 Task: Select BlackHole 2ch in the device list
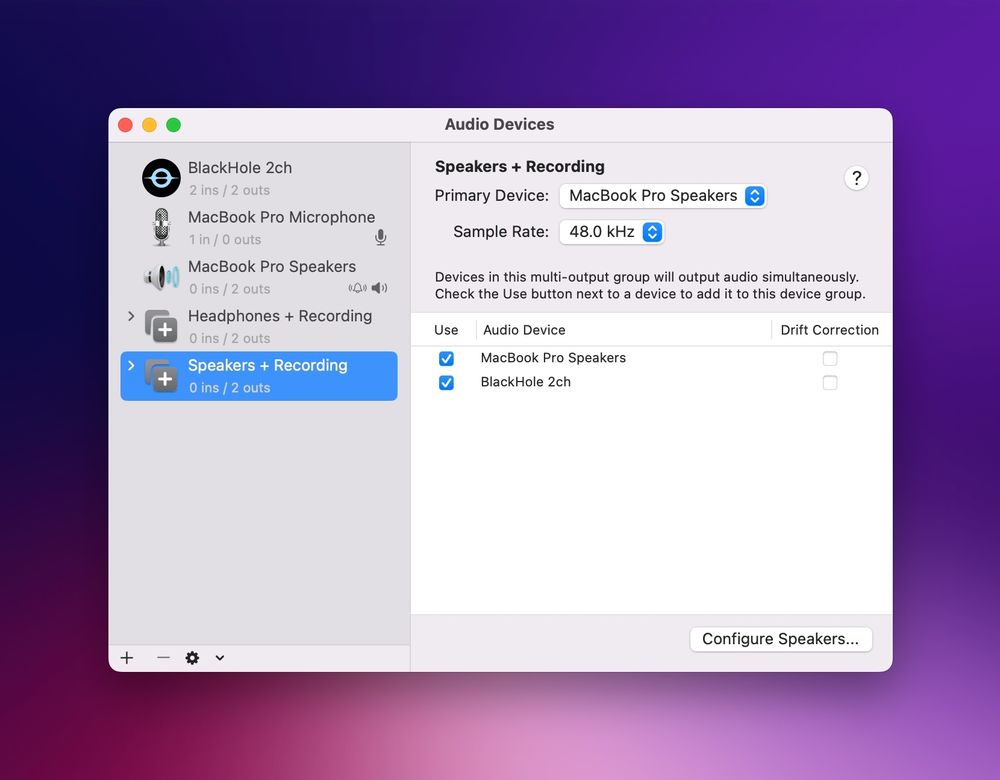259,178
